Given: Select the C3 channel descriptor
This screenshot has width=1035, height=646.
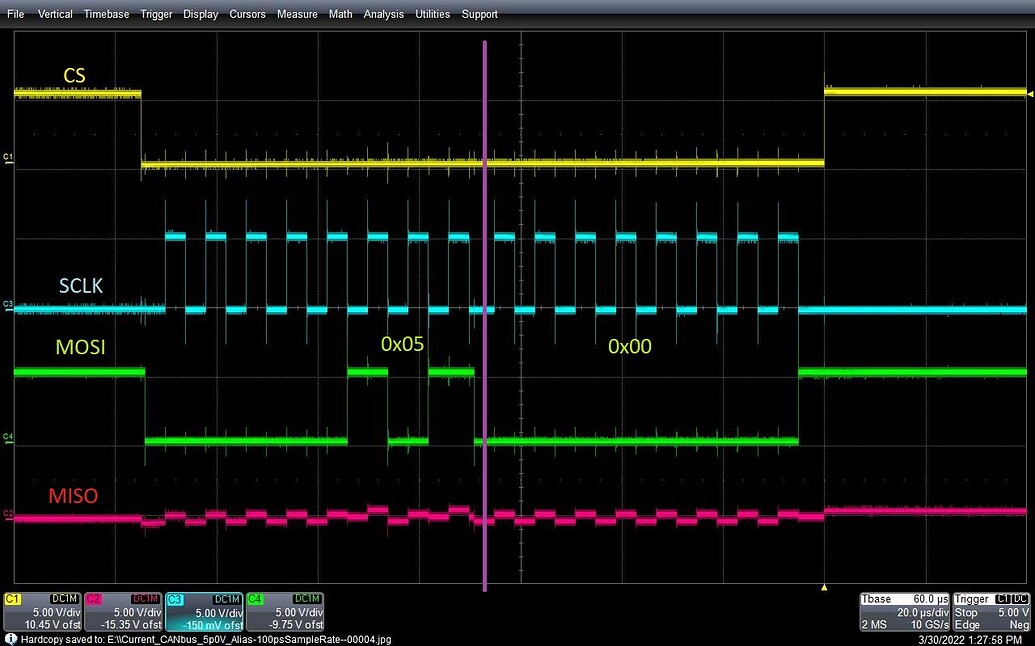Looking at the screenshot, I should [x=205, y=613].
